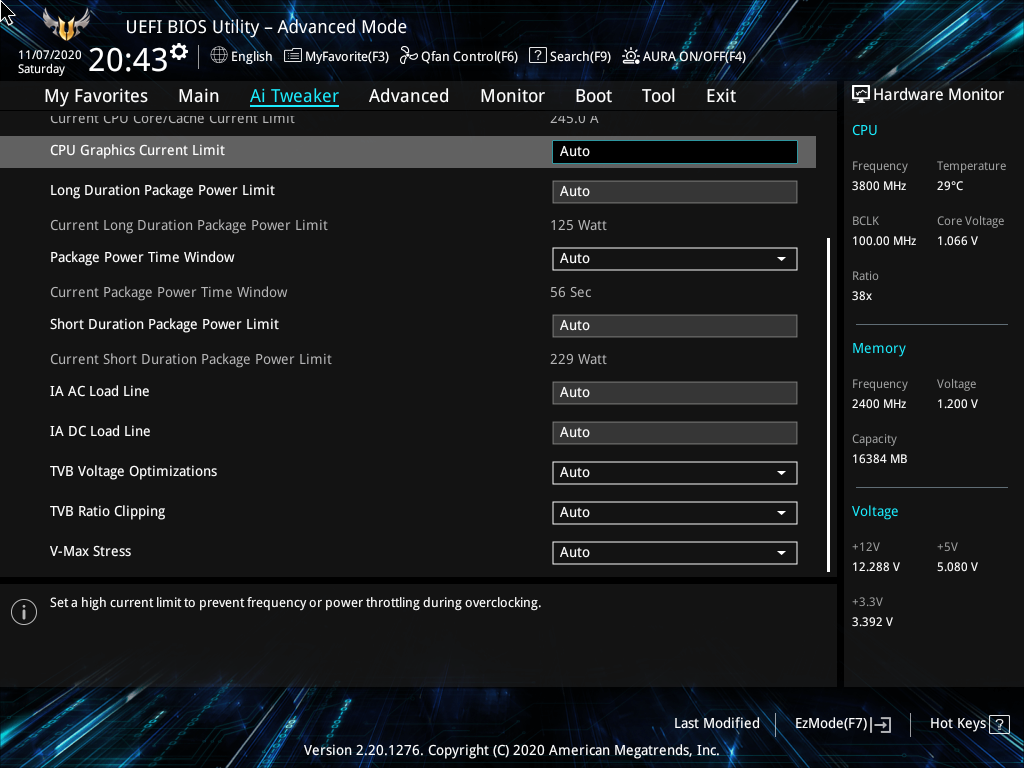The width and height of the screenshot is (1024, 768).
Task: Toggle AURA ON/OFF lighting icon
Action: [631, 56]
